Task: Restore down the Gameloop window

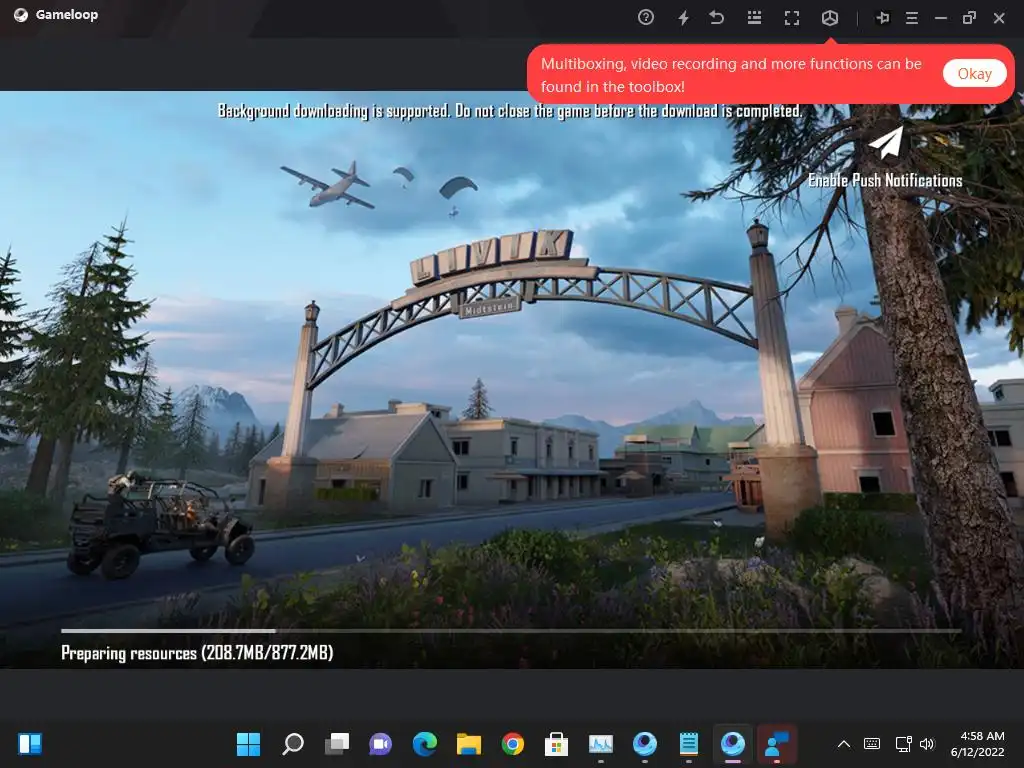Action: (969, 18)
